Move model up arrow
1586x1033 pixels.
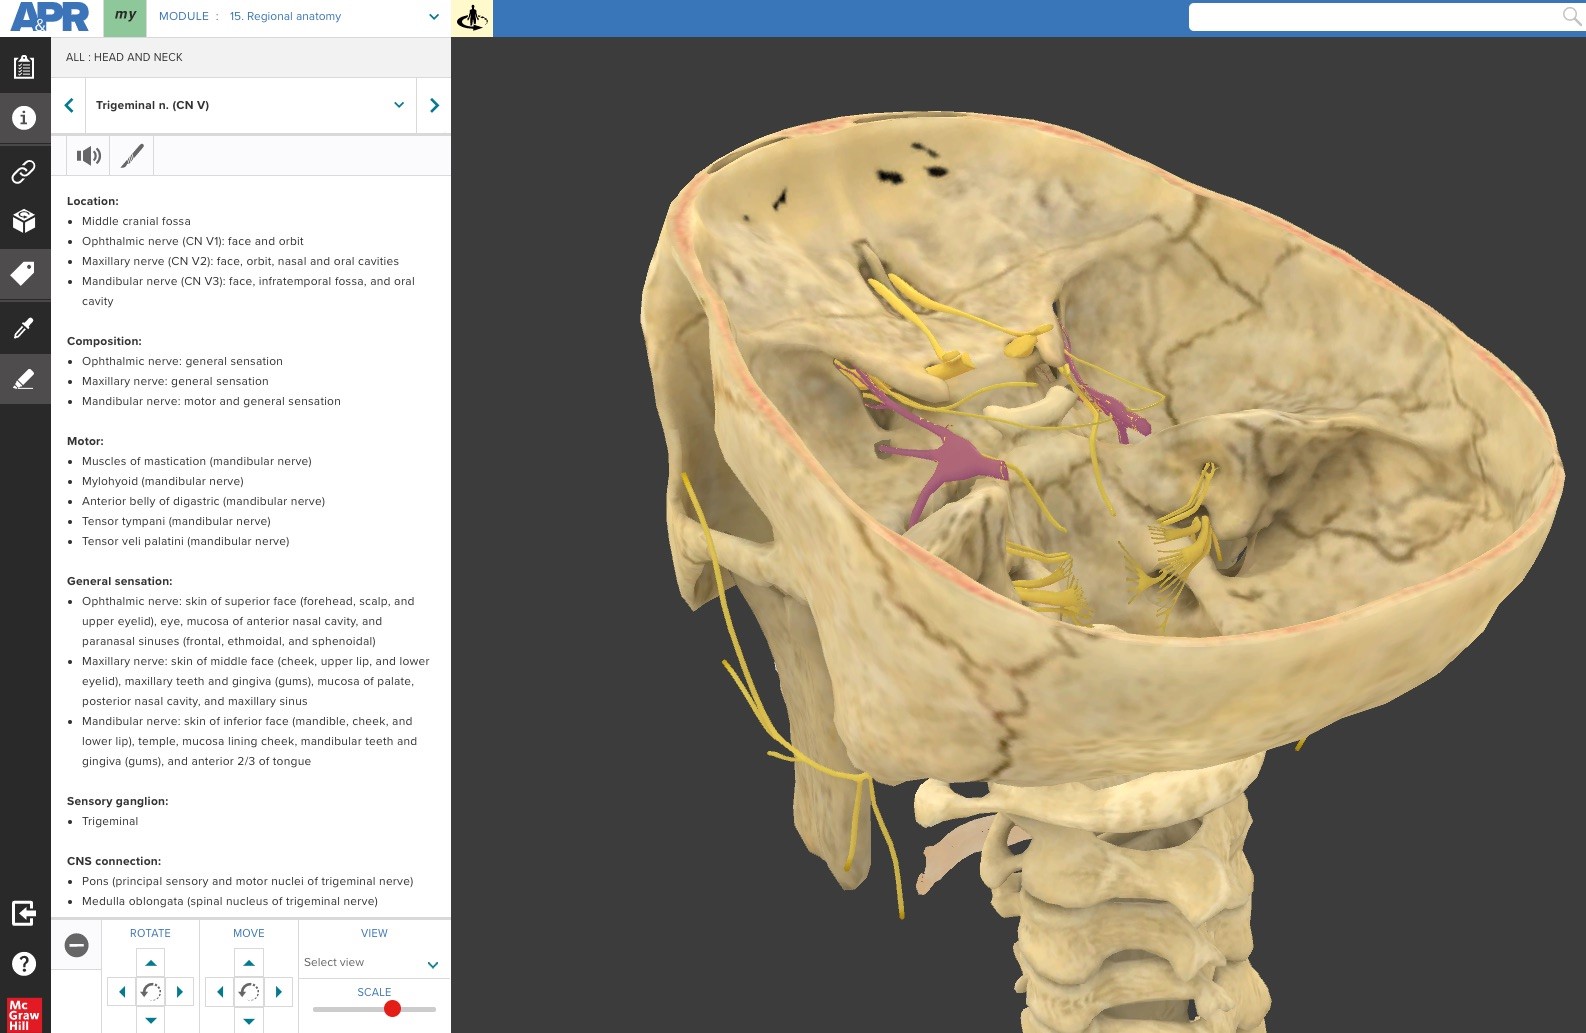click(249, 962)
